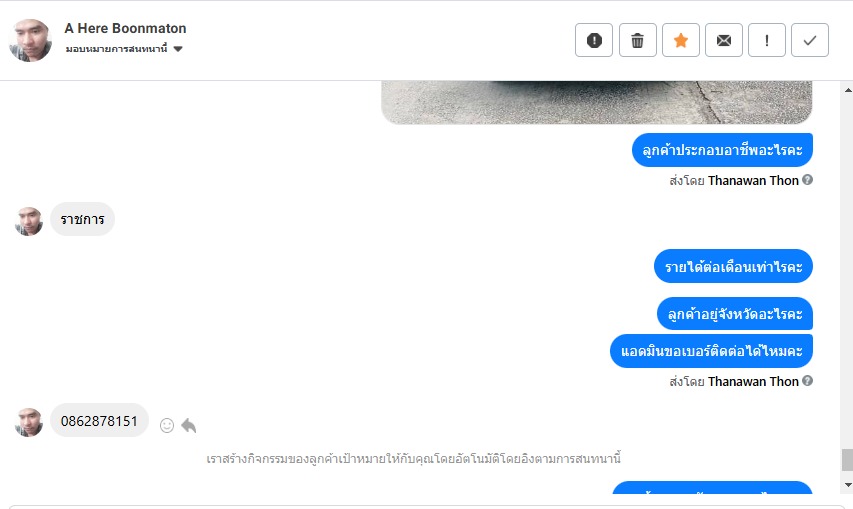The height and width of the screenshot is (509, 853).
Task: Reply to the 0862878151 message with arrow icon
Action: pos(189,425)
